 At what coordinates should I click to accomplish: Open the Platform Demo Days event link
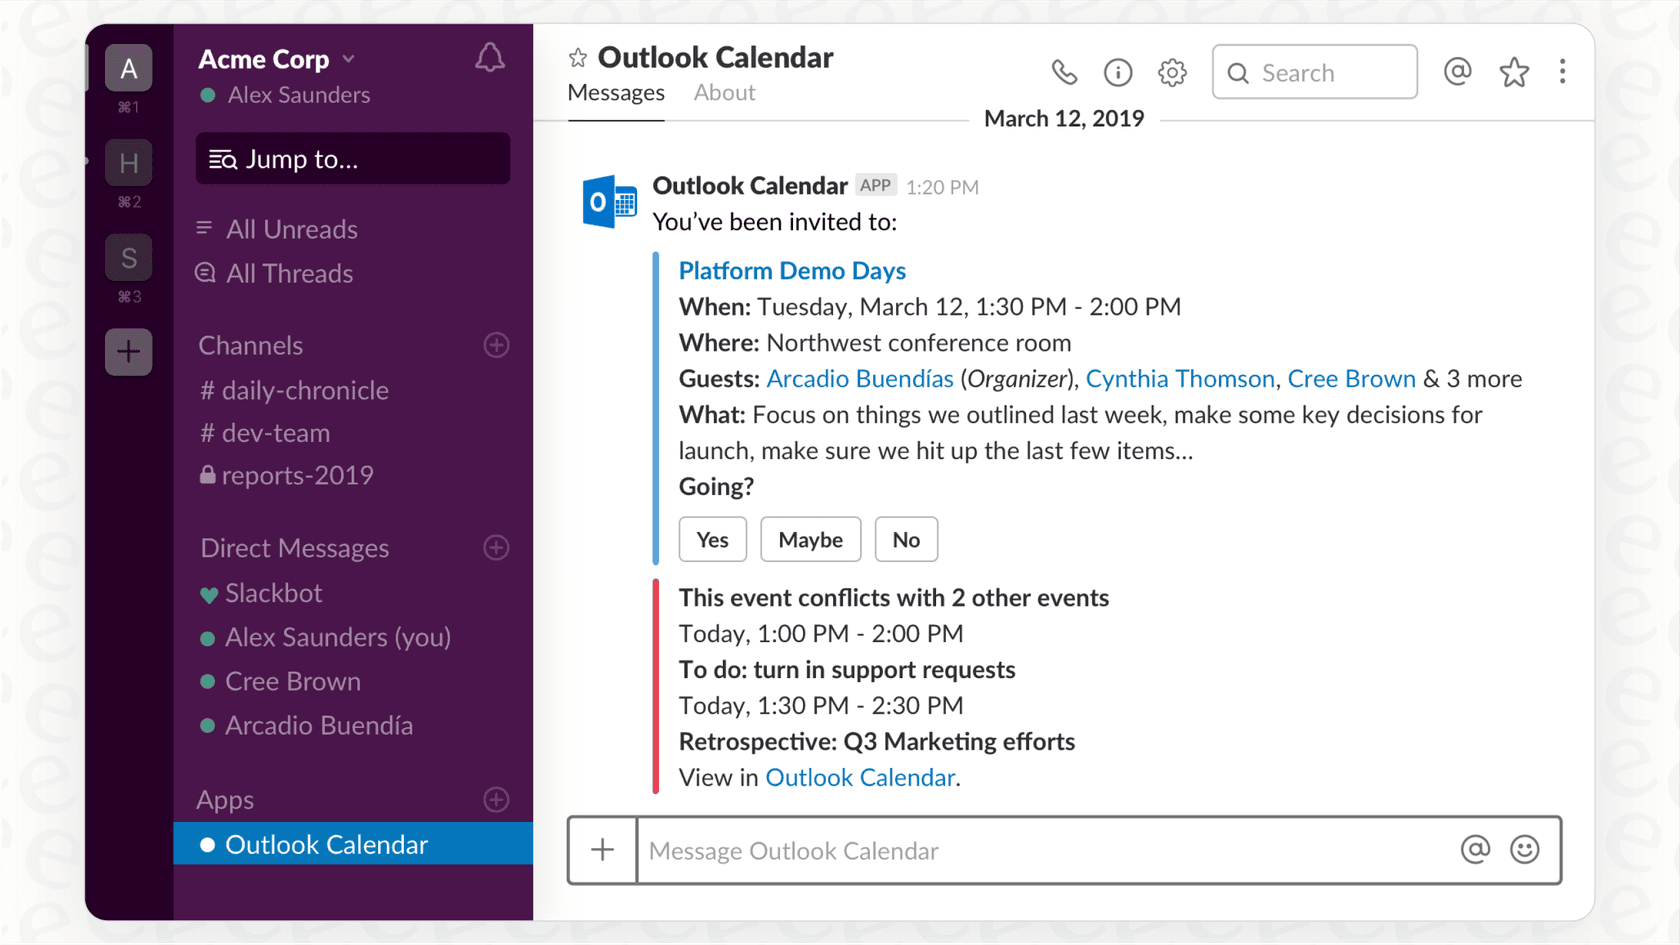(792, 270)
